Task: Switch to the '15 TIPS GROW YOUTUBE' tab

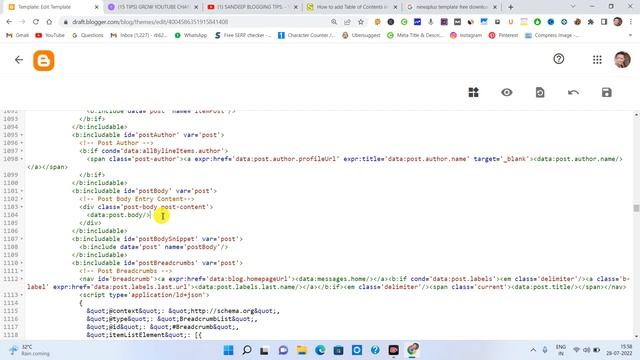Action: click(153, 7)
